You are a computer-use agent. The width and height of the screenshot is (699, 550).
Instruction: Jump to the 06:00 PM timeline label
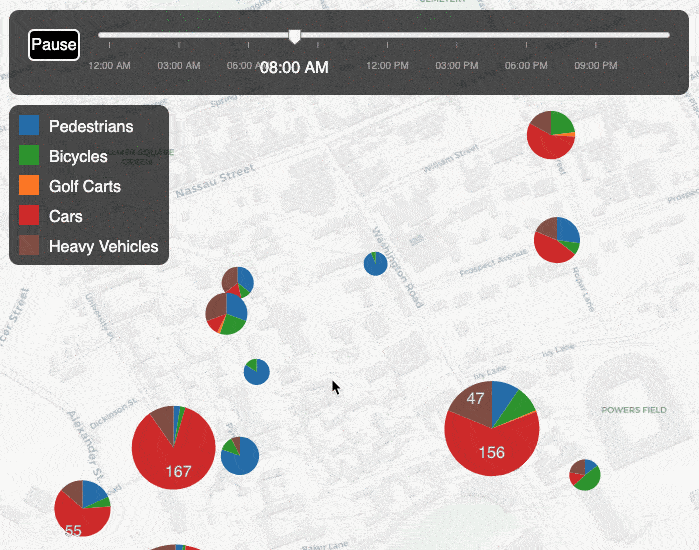(526, 66)
